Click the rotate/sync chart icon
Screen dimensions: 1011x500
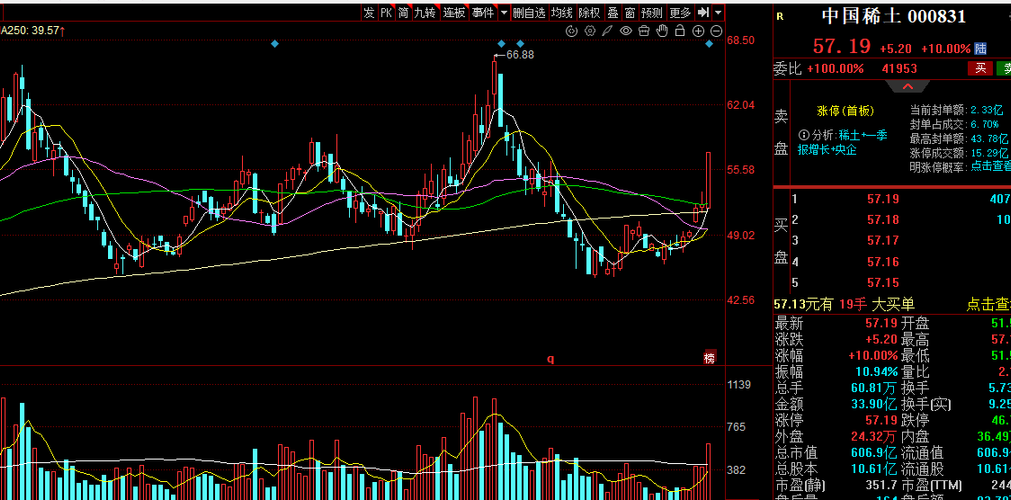tap(571, 30)
